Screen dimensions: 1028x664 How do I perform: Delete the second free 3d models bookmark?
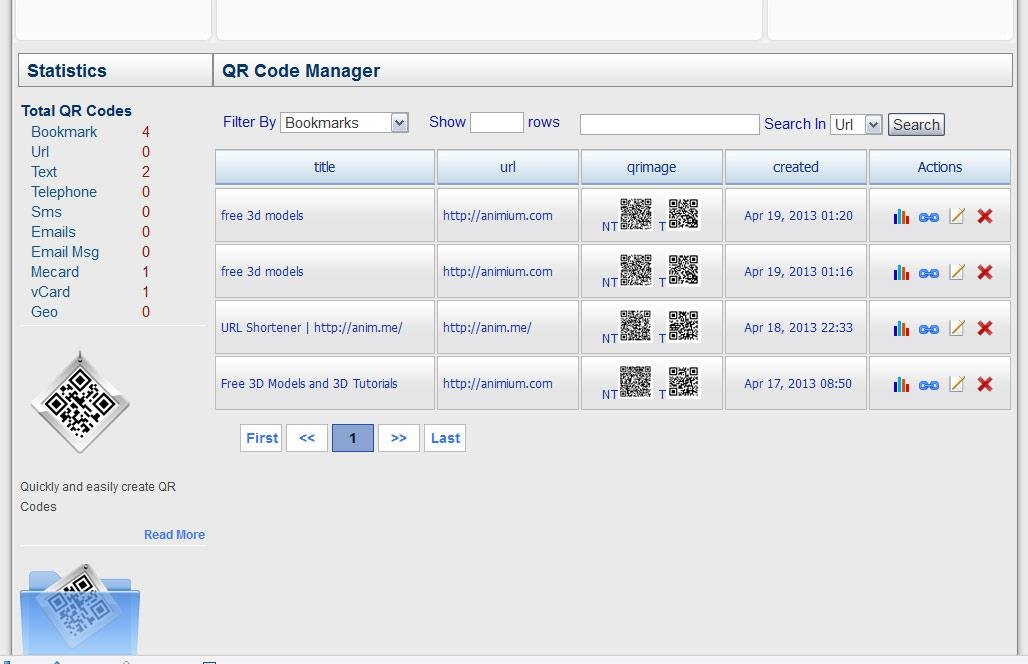(985, 272)
